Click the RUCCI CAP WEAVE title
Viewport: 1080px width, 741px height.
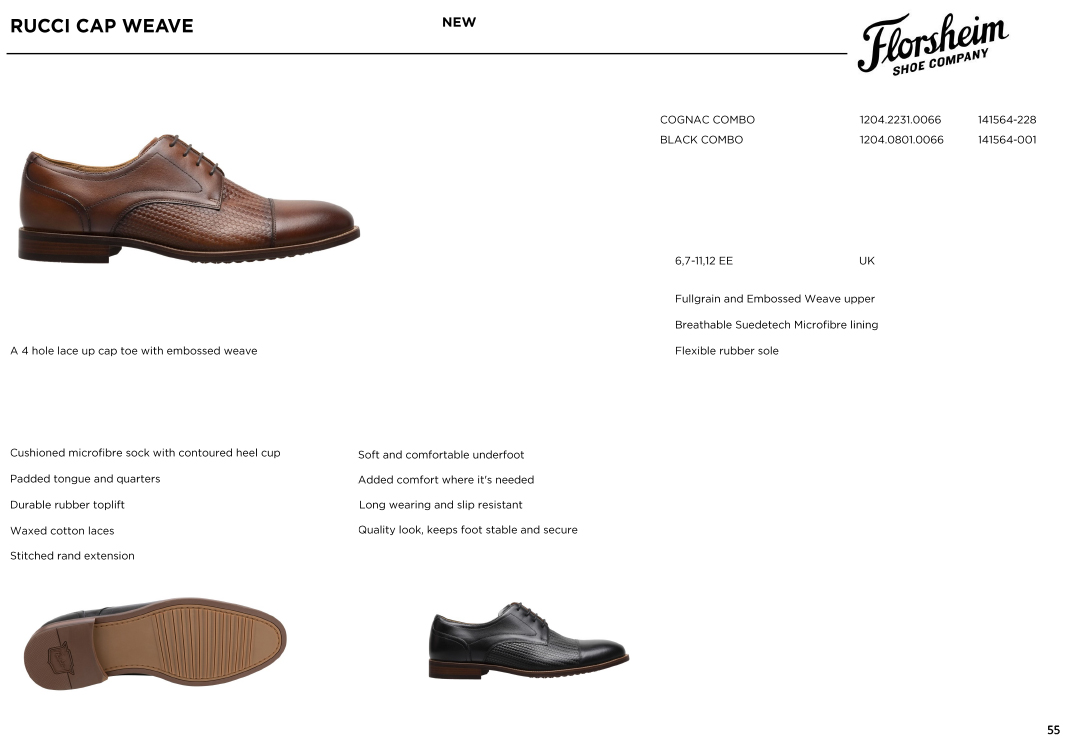click(x=102, y=26)
